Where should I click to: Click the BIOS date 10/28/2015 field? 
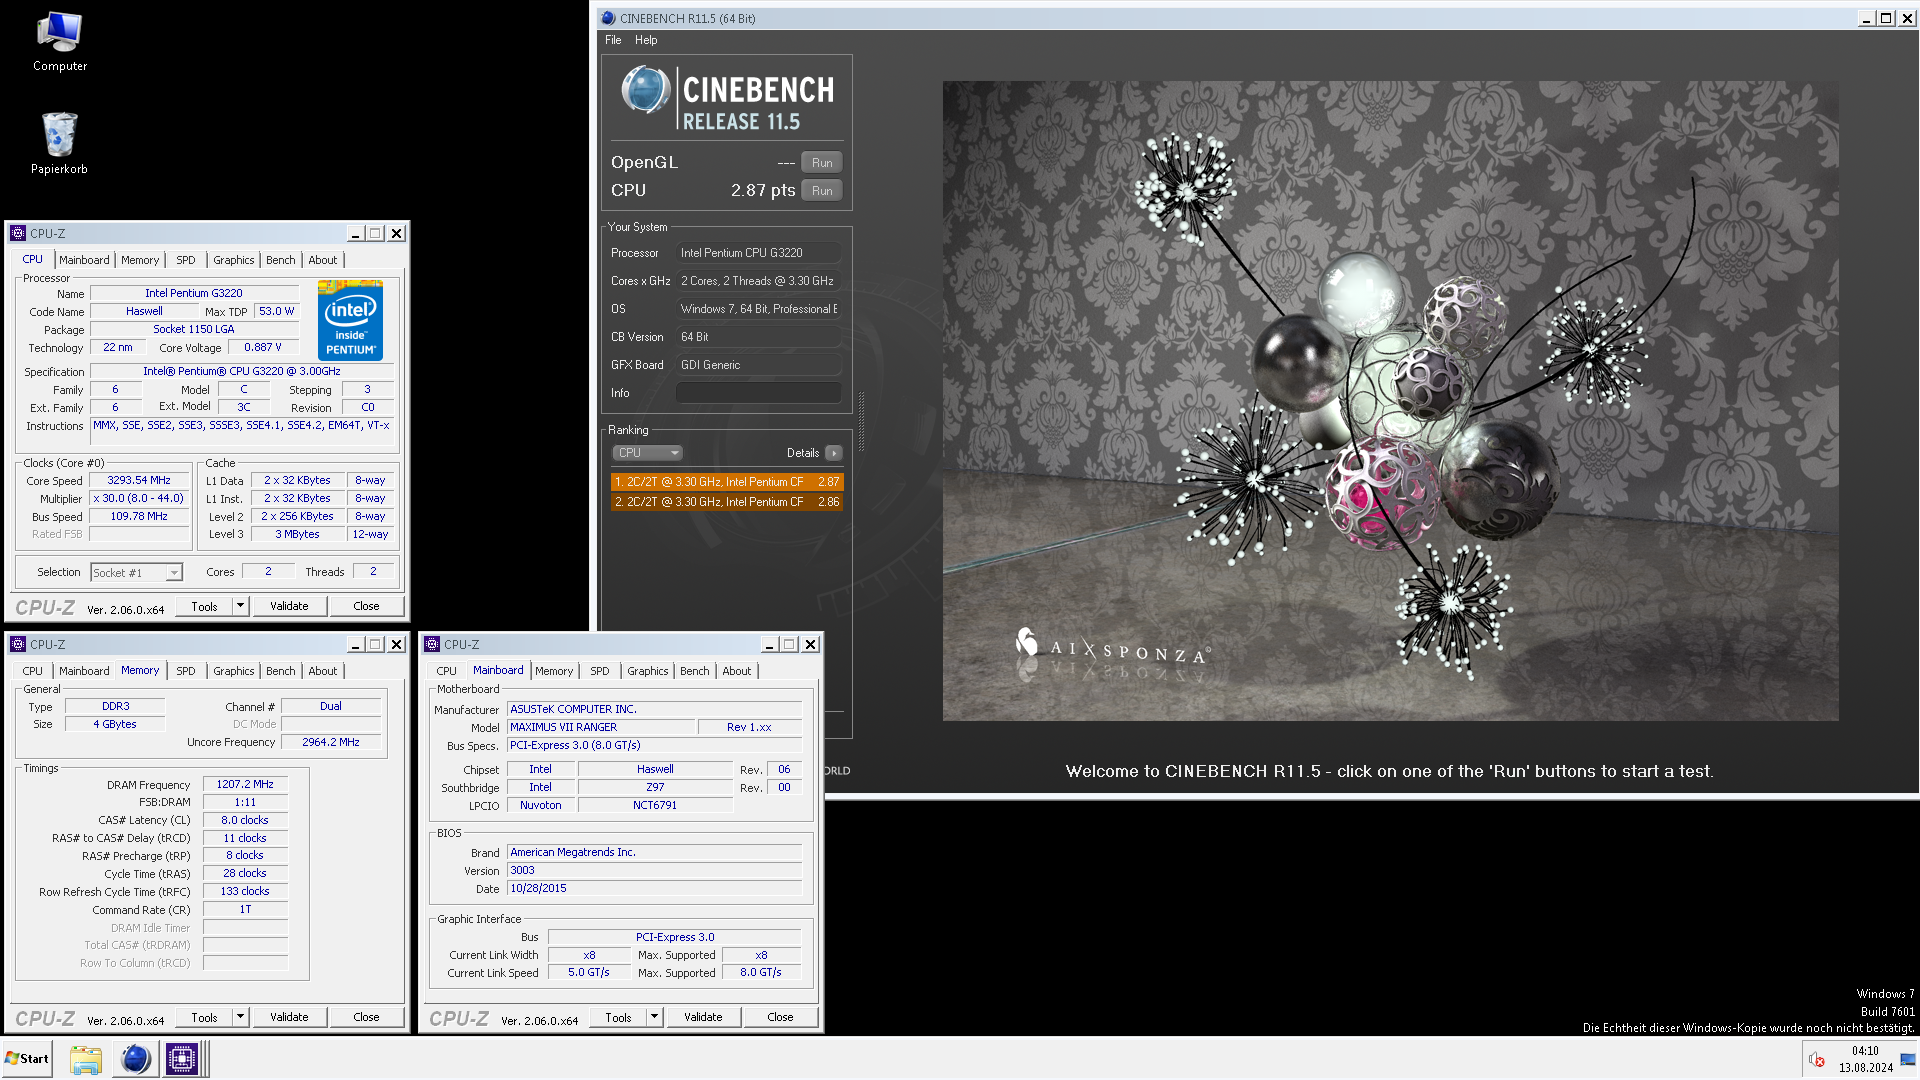tap(654, 888)
